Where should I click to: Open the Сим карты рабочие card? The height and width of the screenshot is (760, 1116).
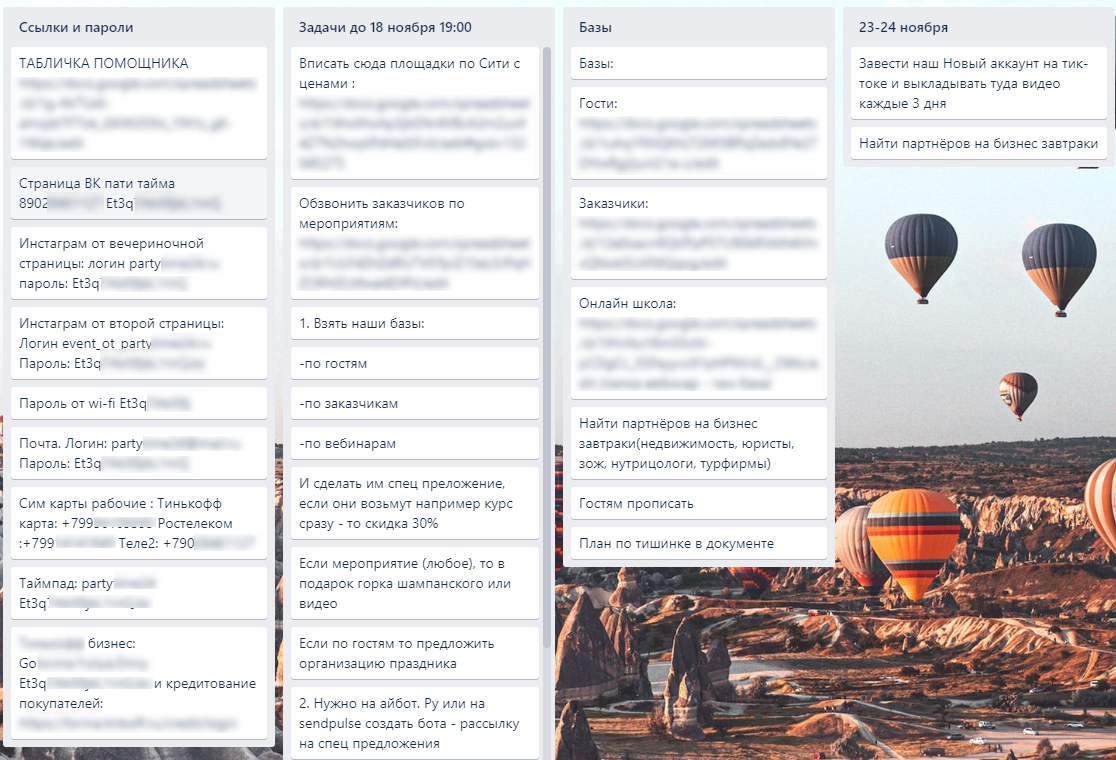(139, 522)
